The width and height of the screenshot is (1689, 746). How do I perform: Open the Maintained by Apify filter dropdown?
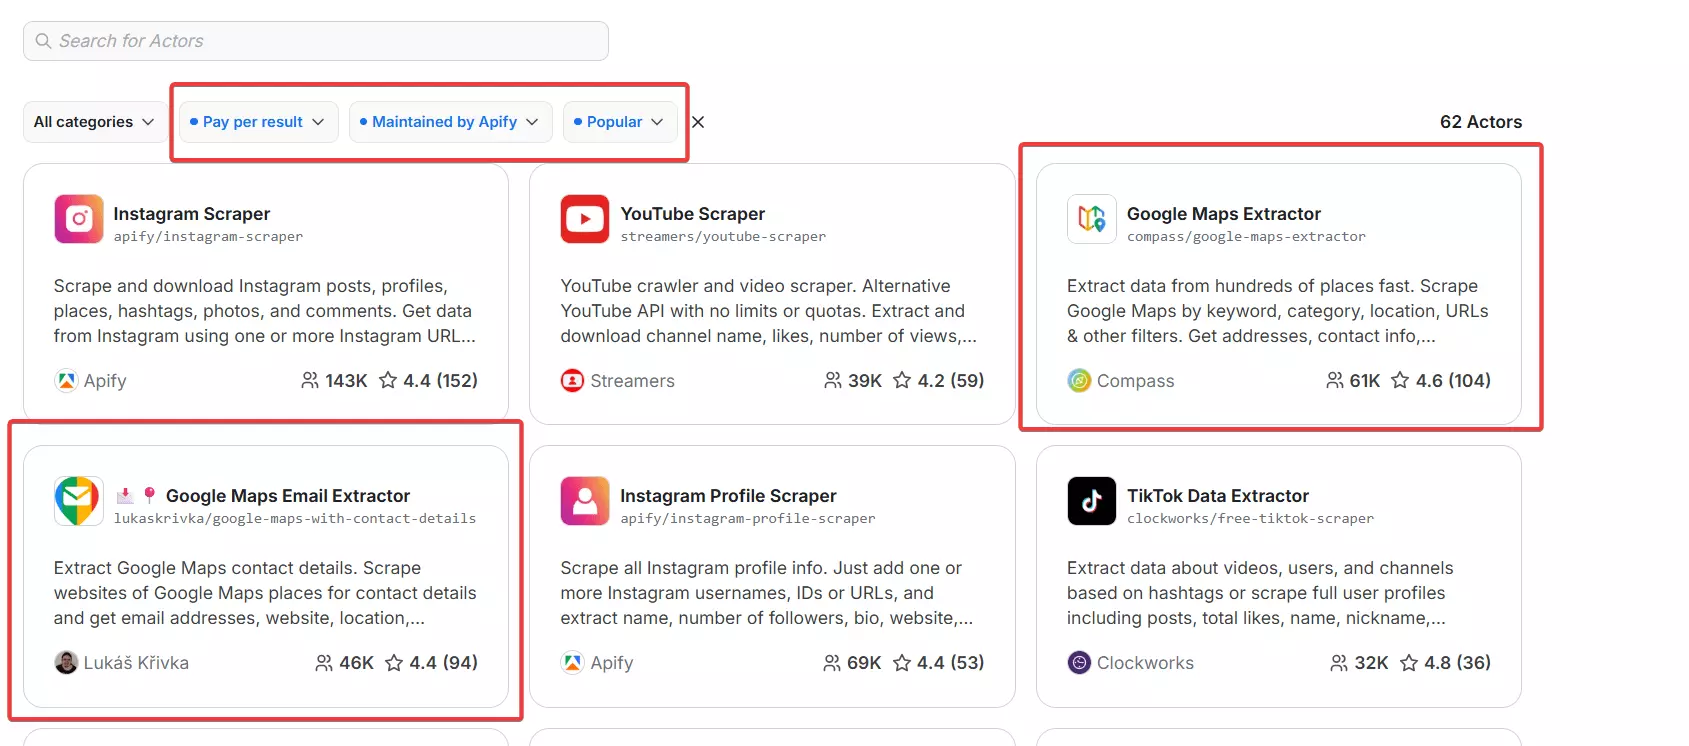449,122
